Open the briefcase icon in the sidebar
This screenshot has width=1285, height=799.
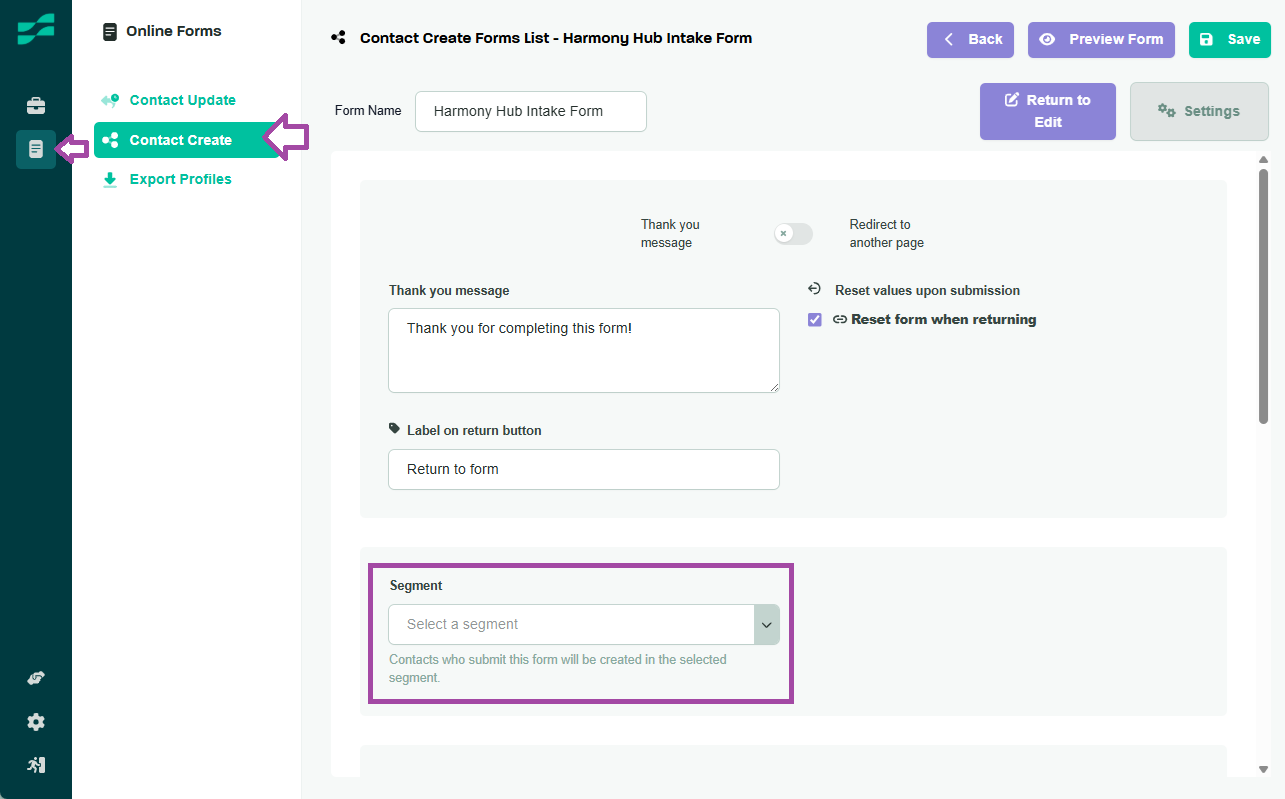[x=36, y=106]
